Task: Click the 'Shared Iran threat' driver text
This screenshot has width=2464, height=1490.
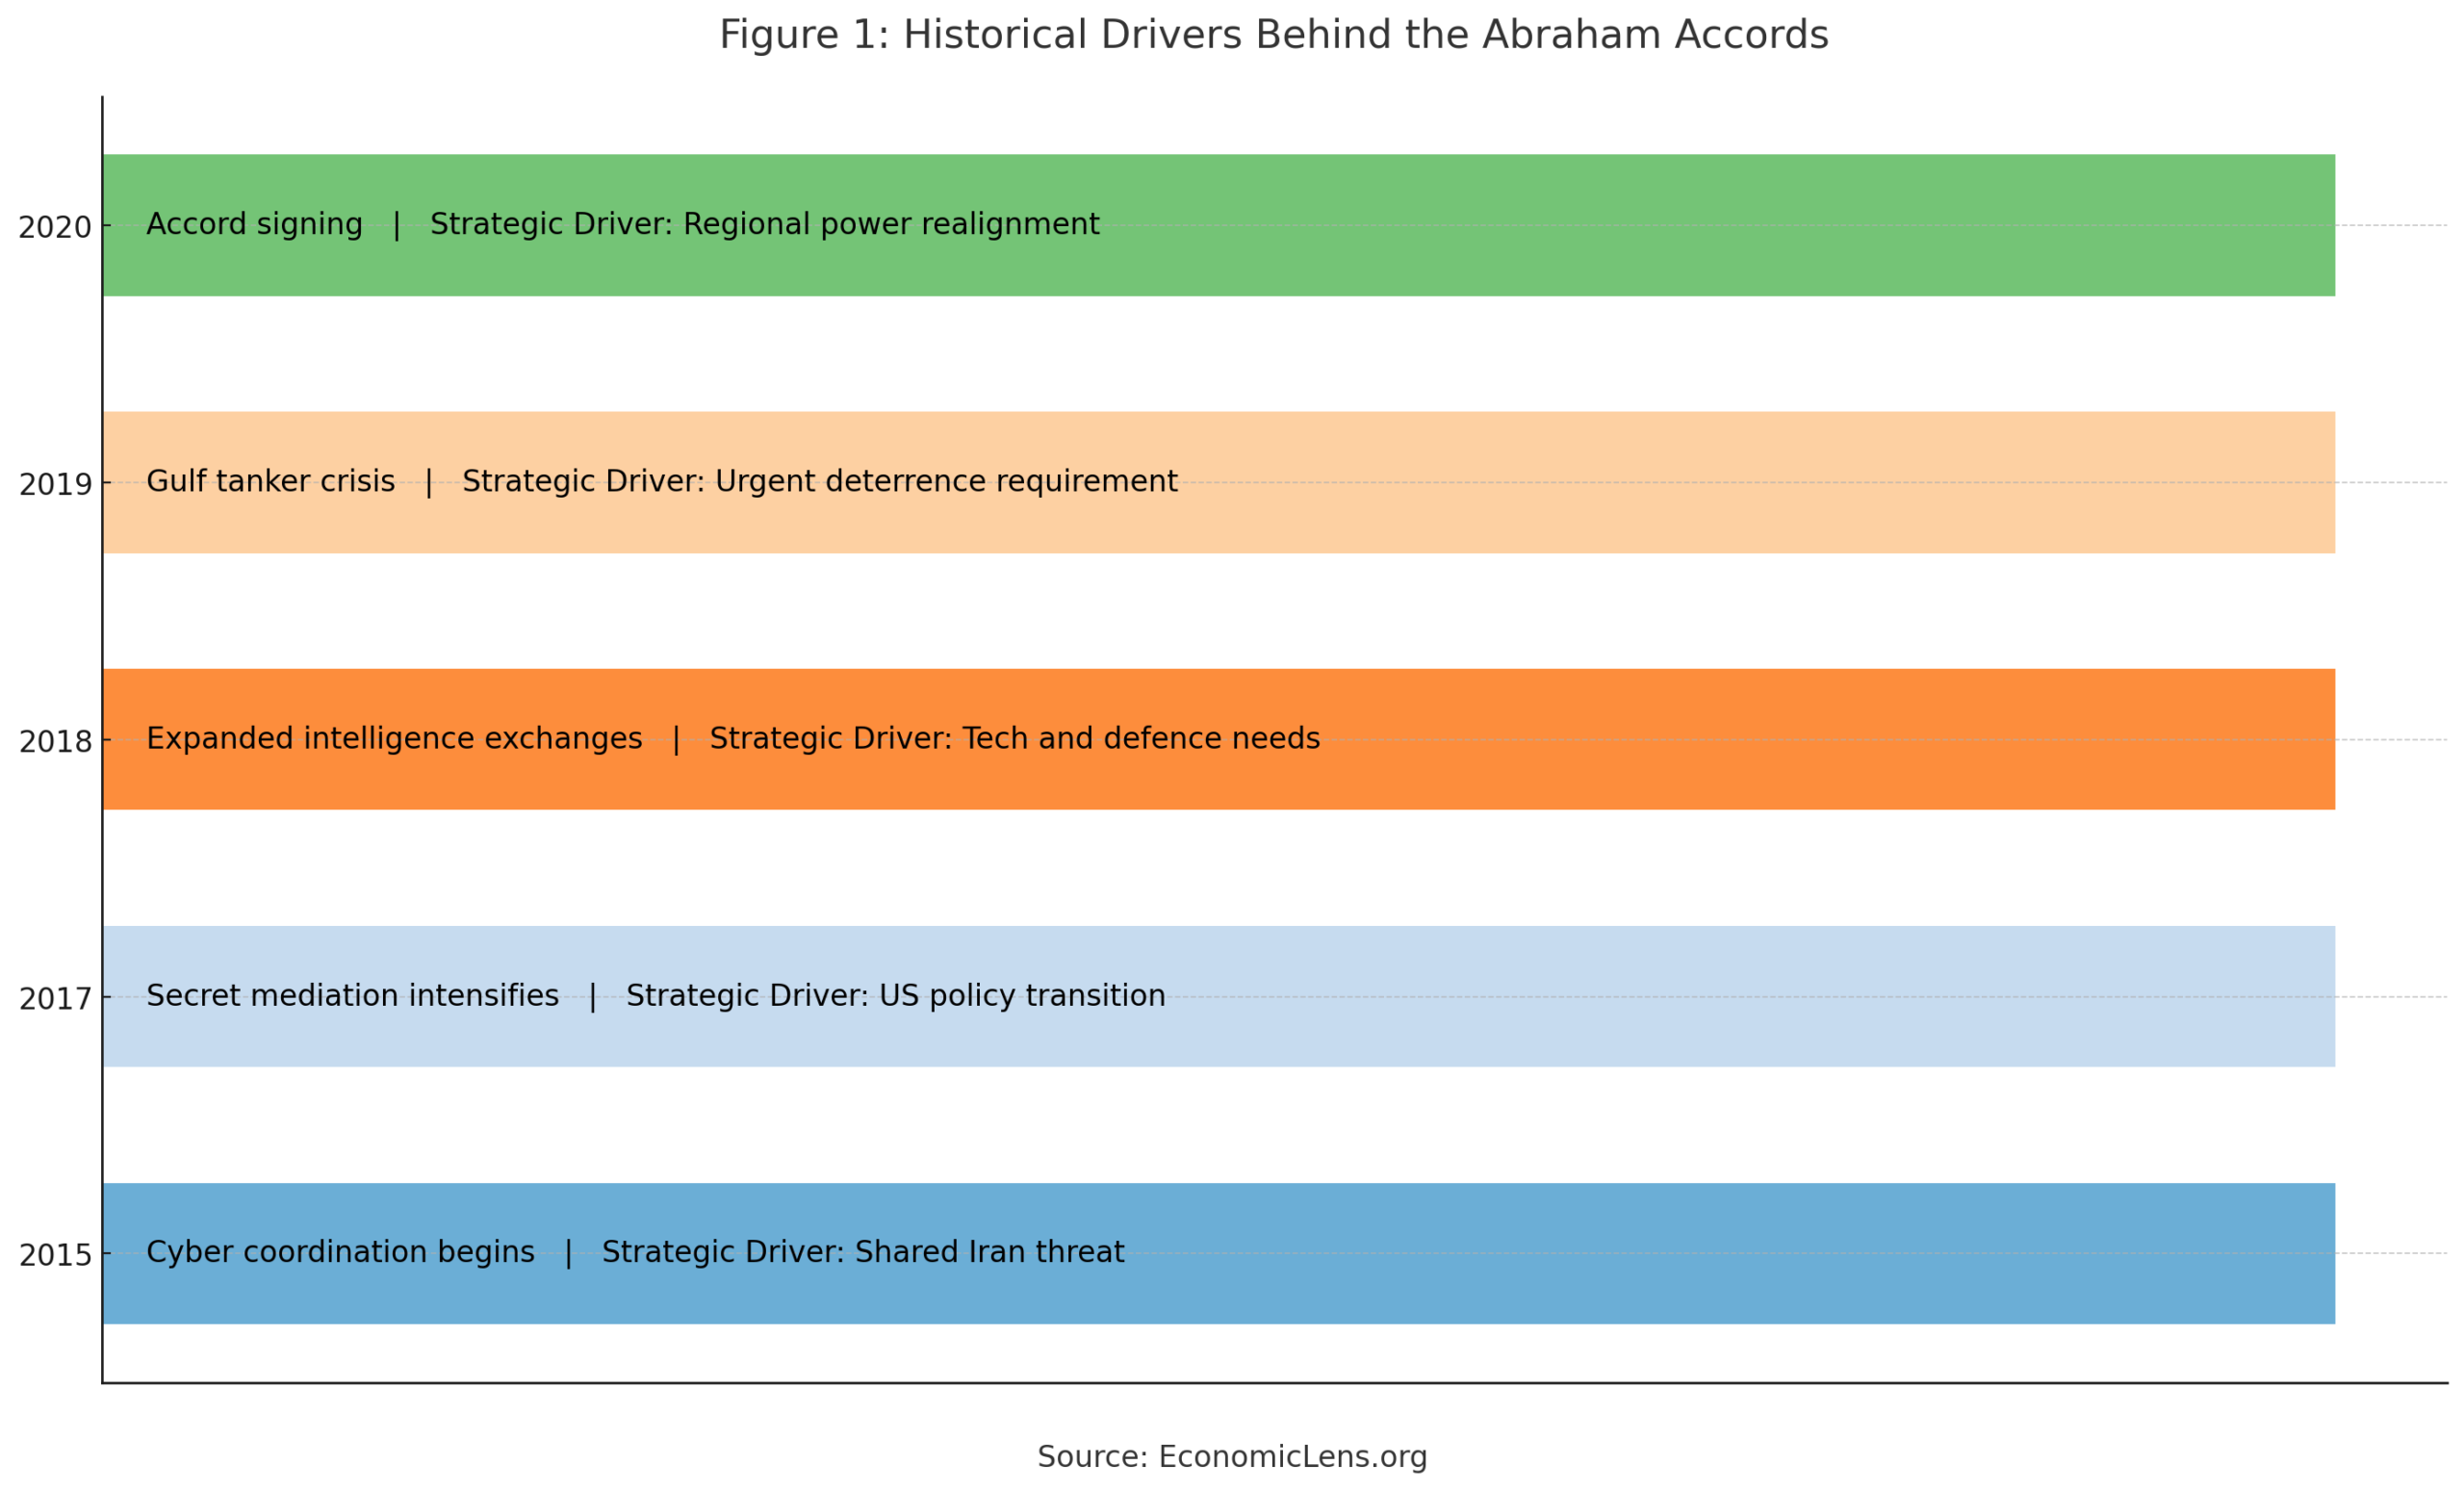Action: point(990,1251)
